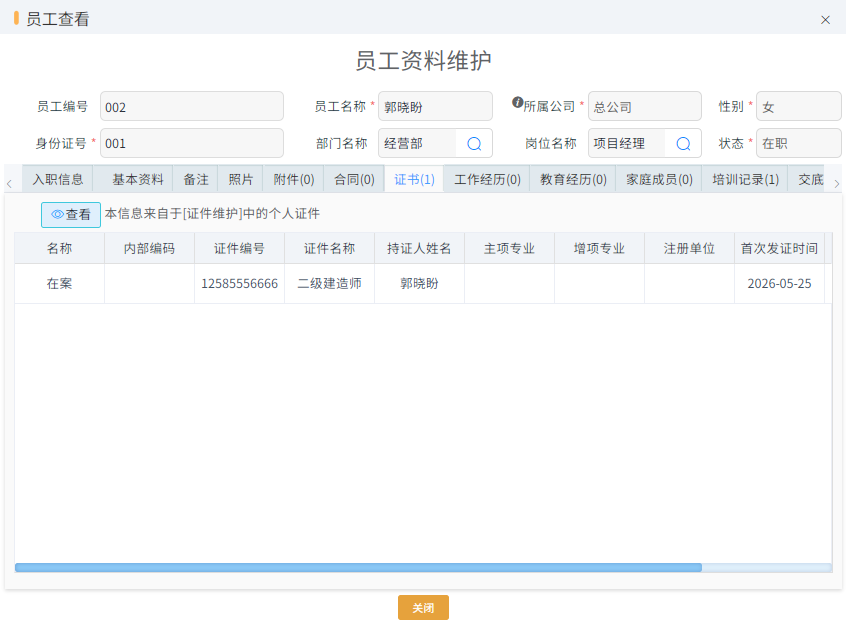Select the date cell 2026-05-25
The height and width of the screenshot is (622, 846).
click(780, 283)
